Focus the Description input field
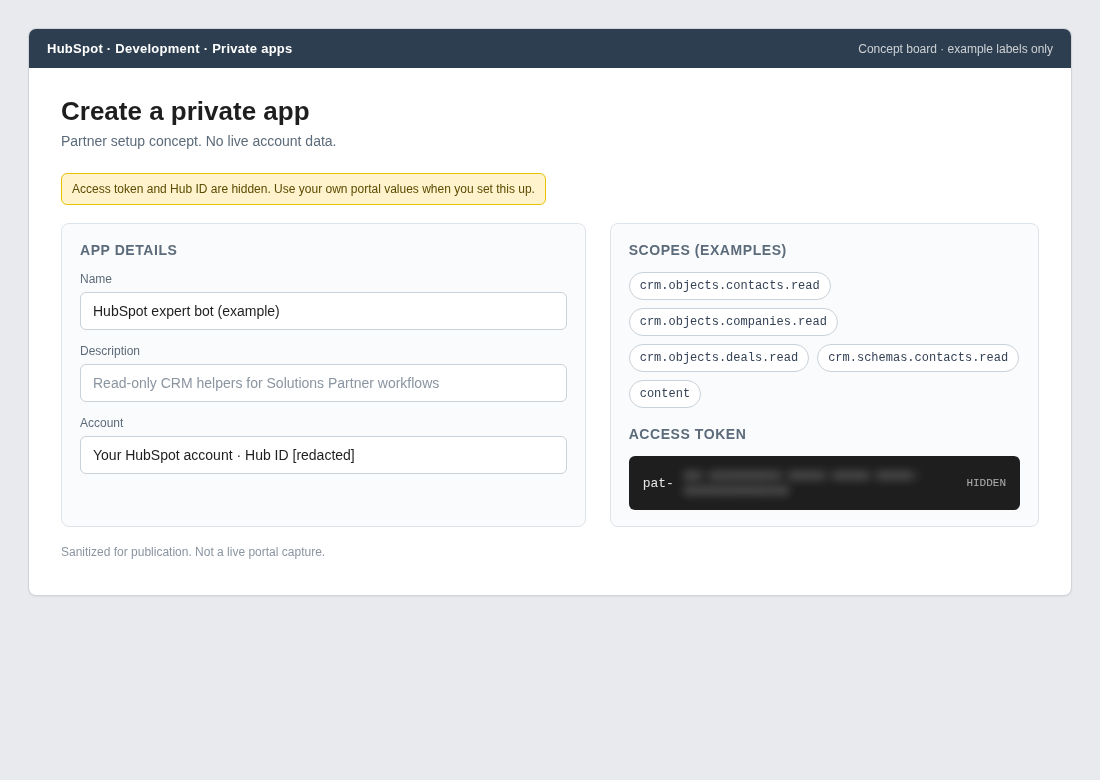The height and width of the screenshot is (780, 1100). (x=323, y=383)
